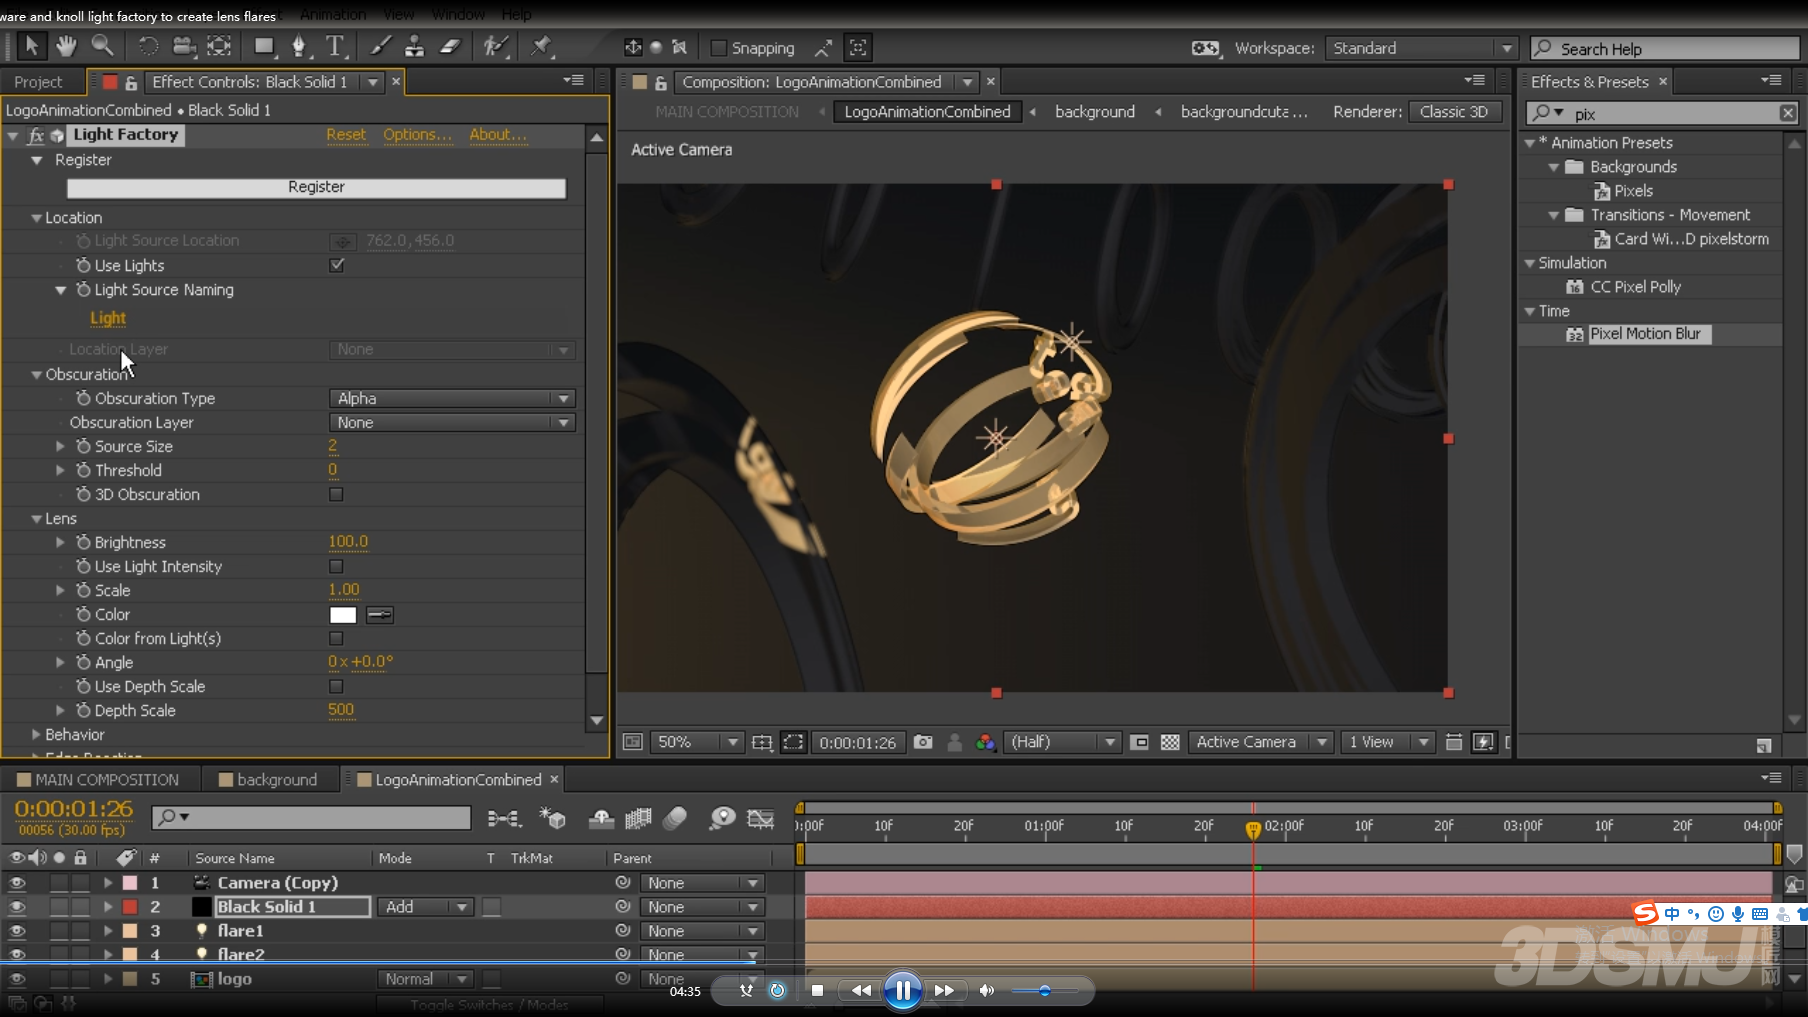This screenshot has width=1808, height=1017.
Task: Select background in composition navigator
Action: 1095,112
